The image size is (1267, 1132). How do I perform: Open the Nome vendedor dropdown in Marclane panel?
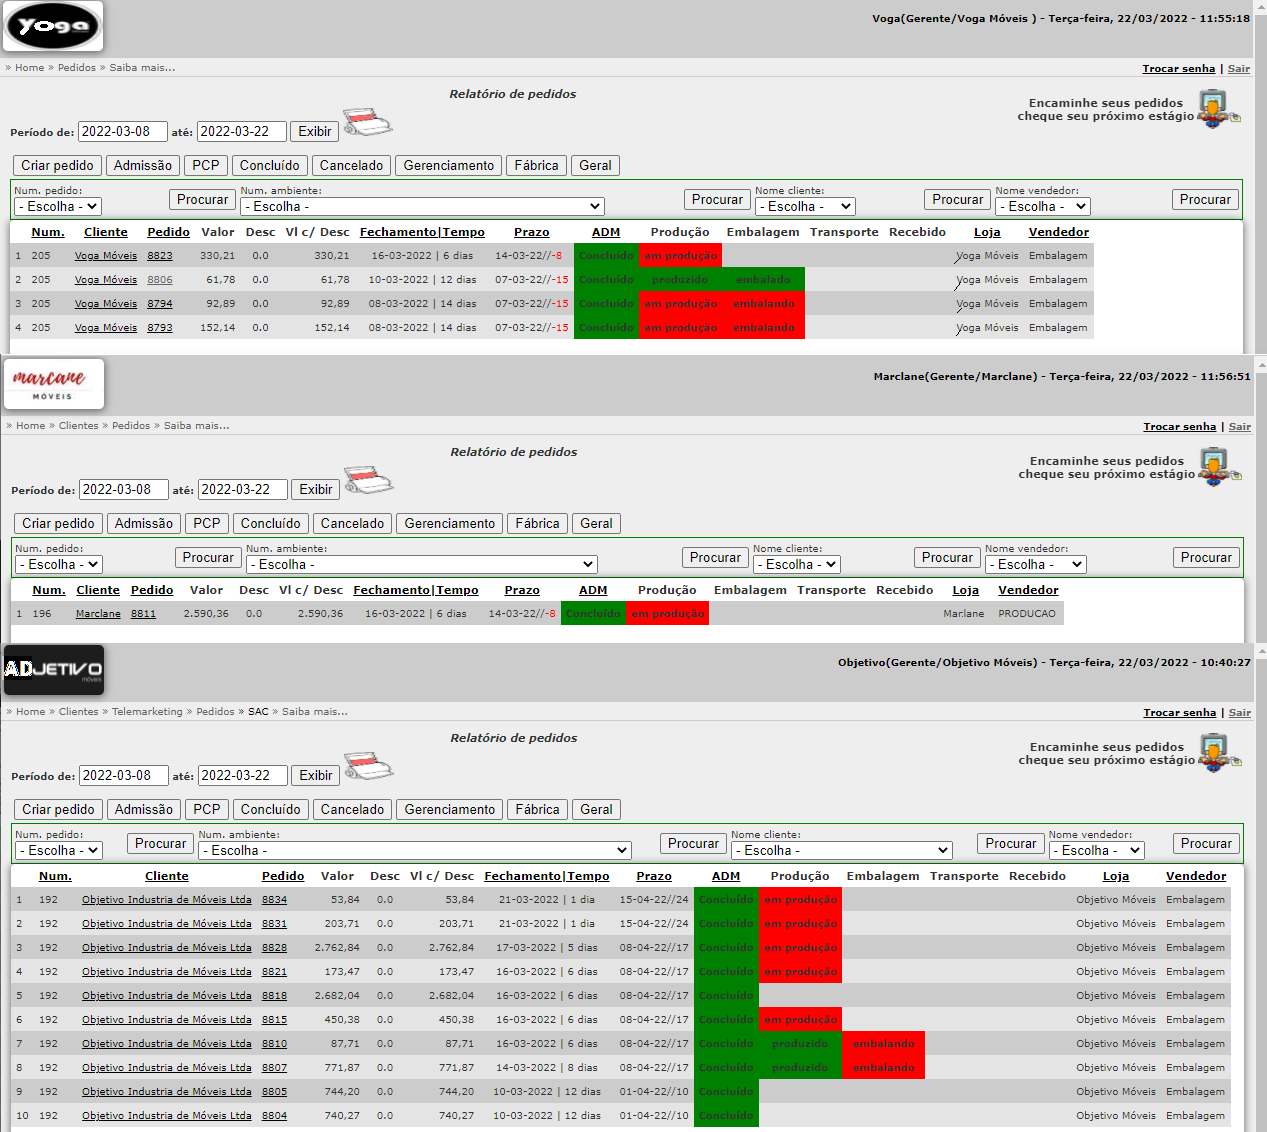tap(1036, 565)
